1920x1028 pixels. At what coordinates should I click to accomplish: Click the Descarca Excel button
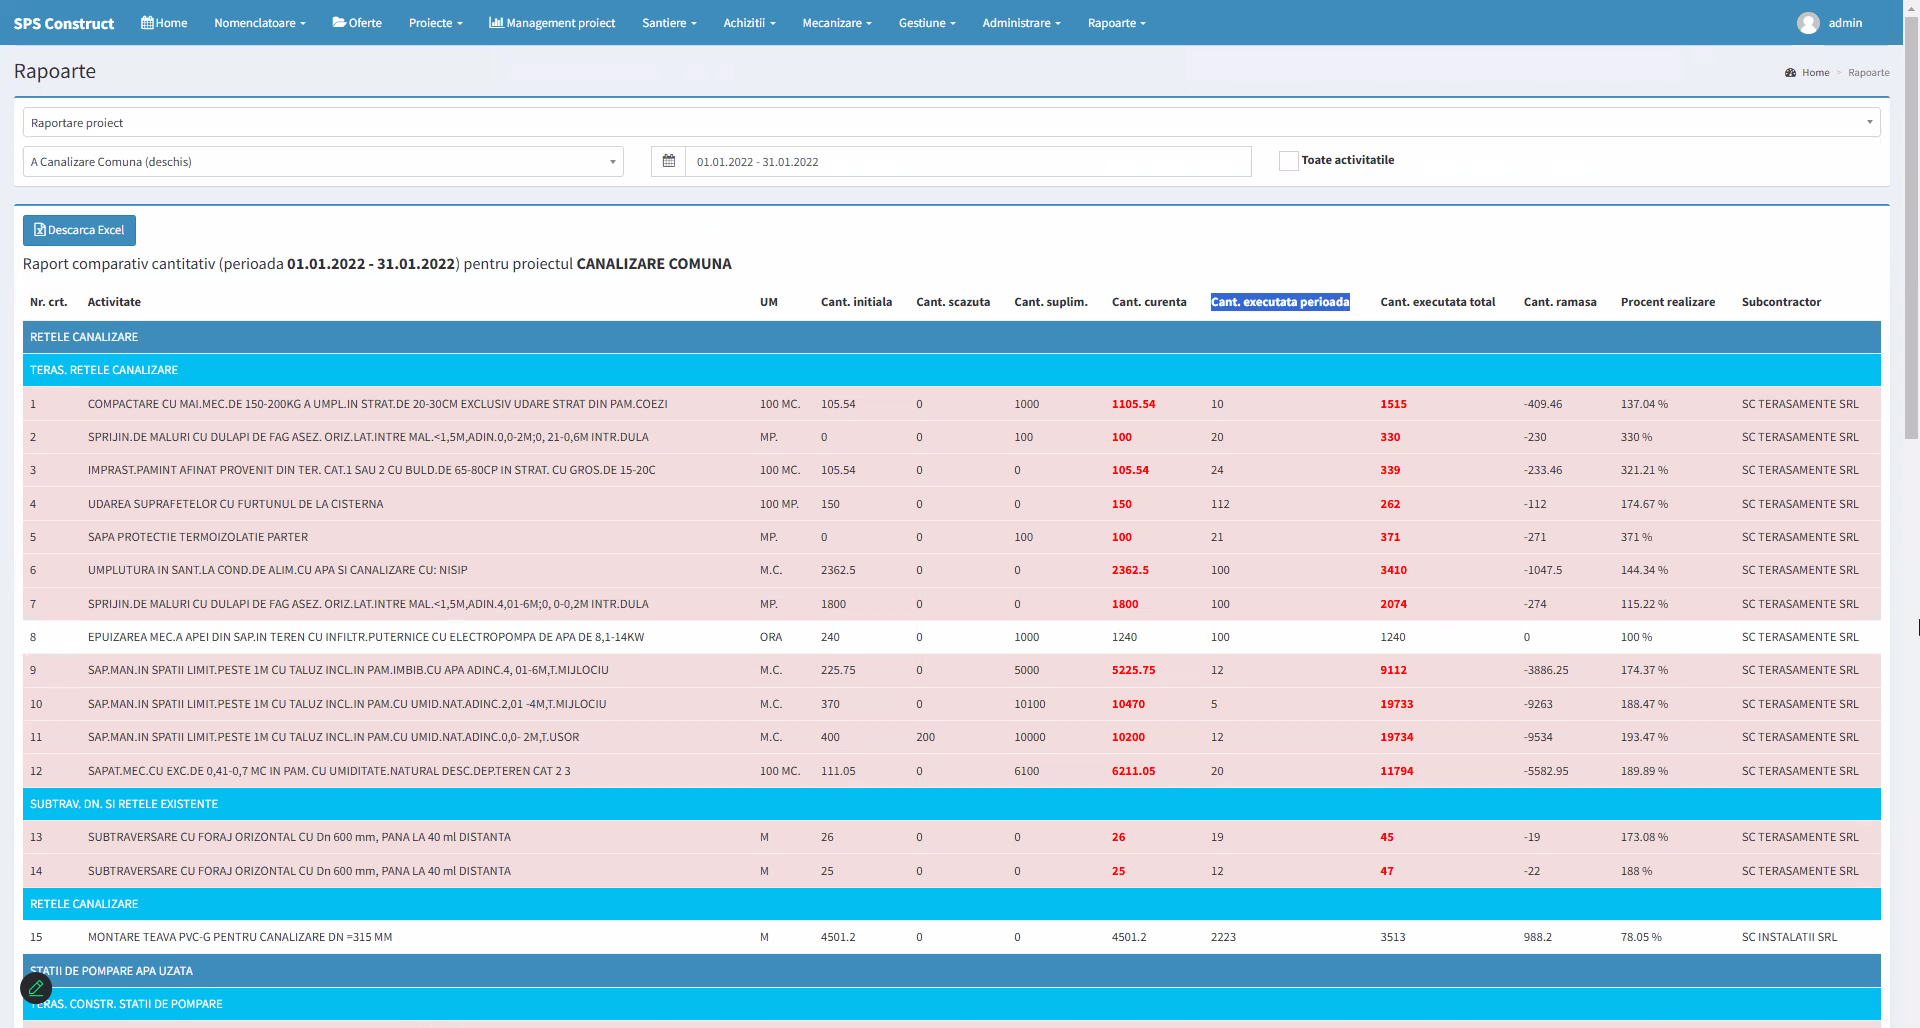80,230
